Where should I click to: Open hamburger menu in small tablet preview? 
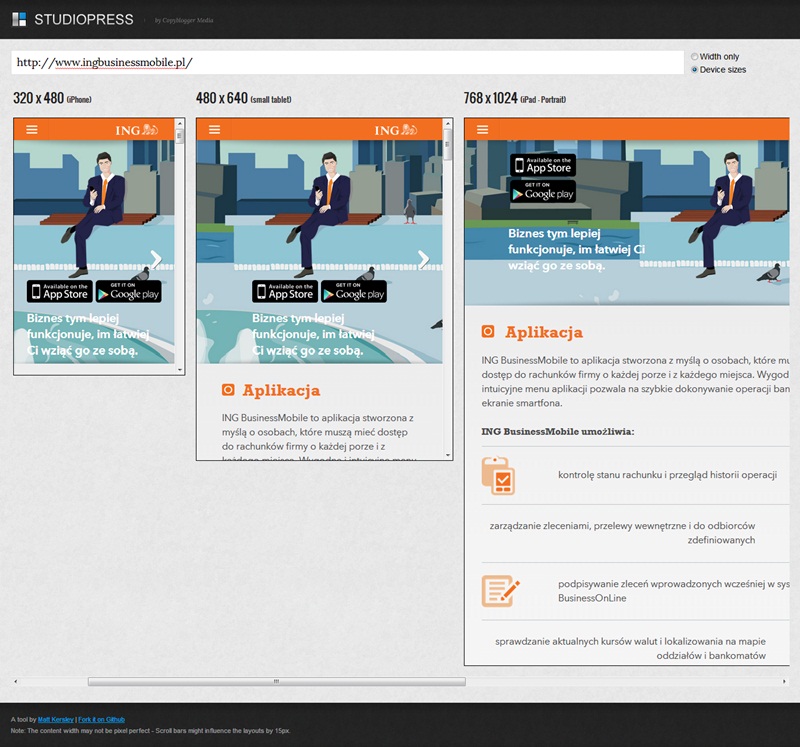[215, 130]
